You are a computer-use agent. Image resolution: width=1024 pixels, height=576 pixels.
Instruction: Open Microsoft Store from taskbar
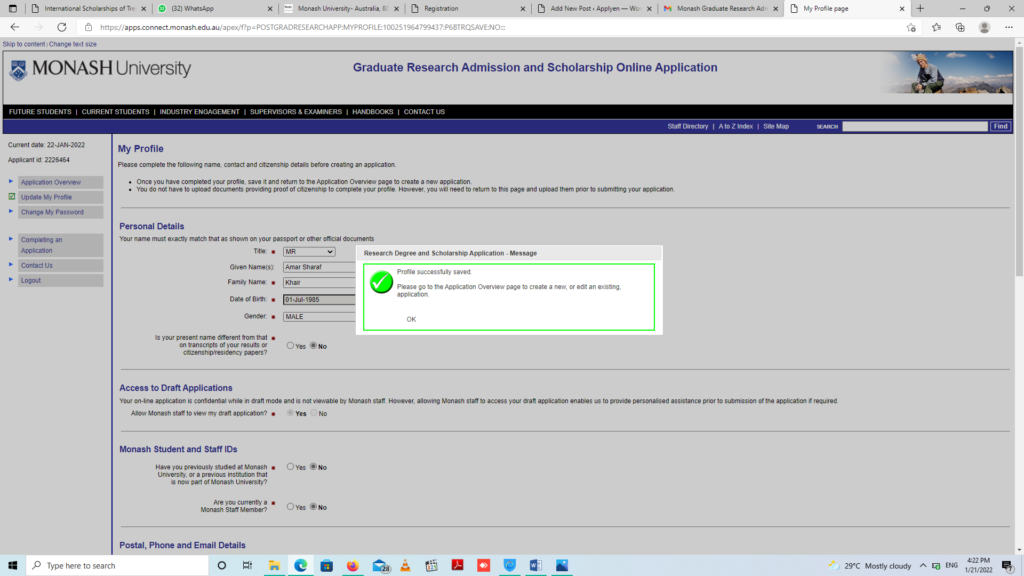[327, 566]
